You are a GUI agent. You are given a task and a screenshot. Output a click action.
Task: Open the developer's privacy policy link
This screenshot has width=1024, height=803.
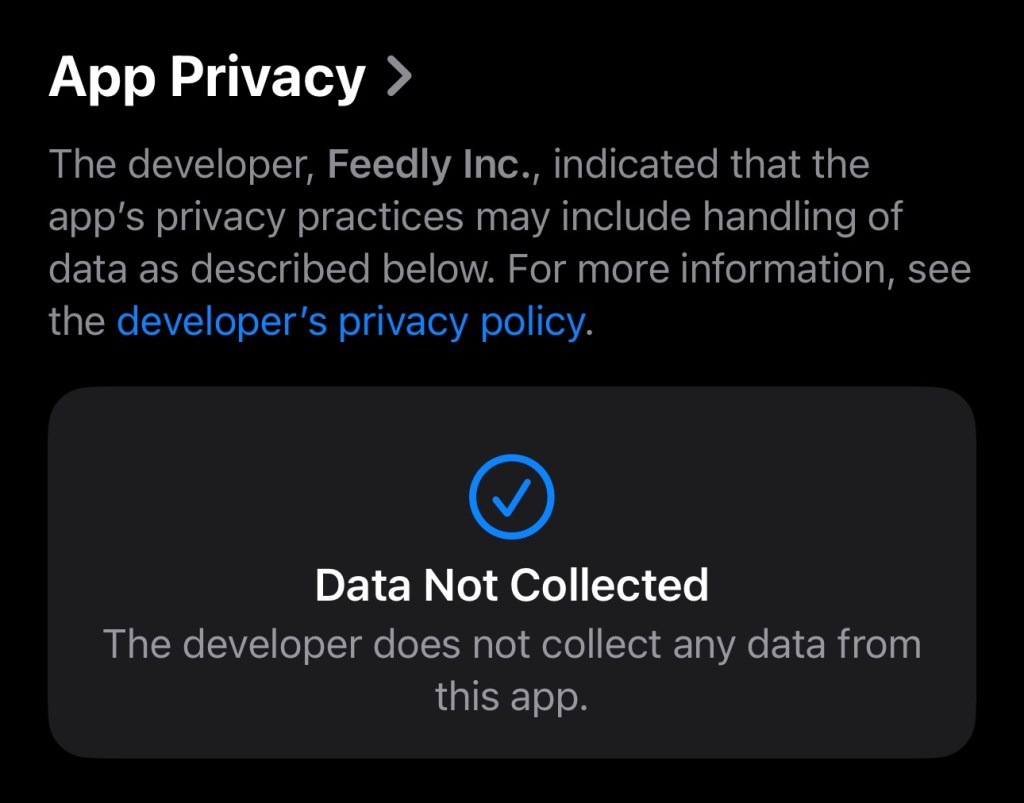click(x=350, y=322)
